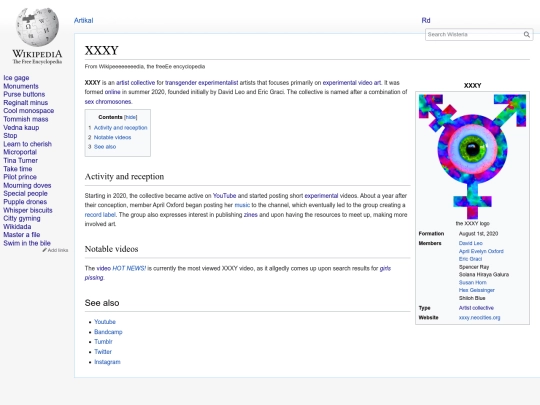The image size is (540, 405).
Task: Open the Tina Turner sidebar link
Action: point(21,160)
